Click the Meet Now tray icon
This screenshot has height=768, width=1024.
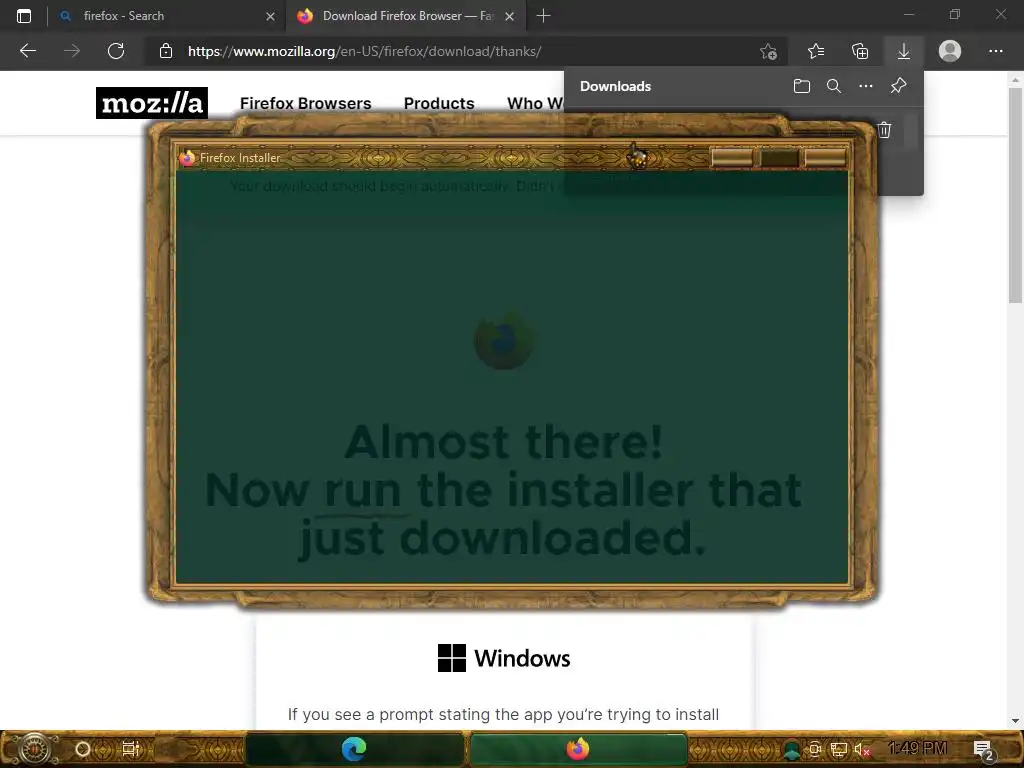(x=815, y=750)
